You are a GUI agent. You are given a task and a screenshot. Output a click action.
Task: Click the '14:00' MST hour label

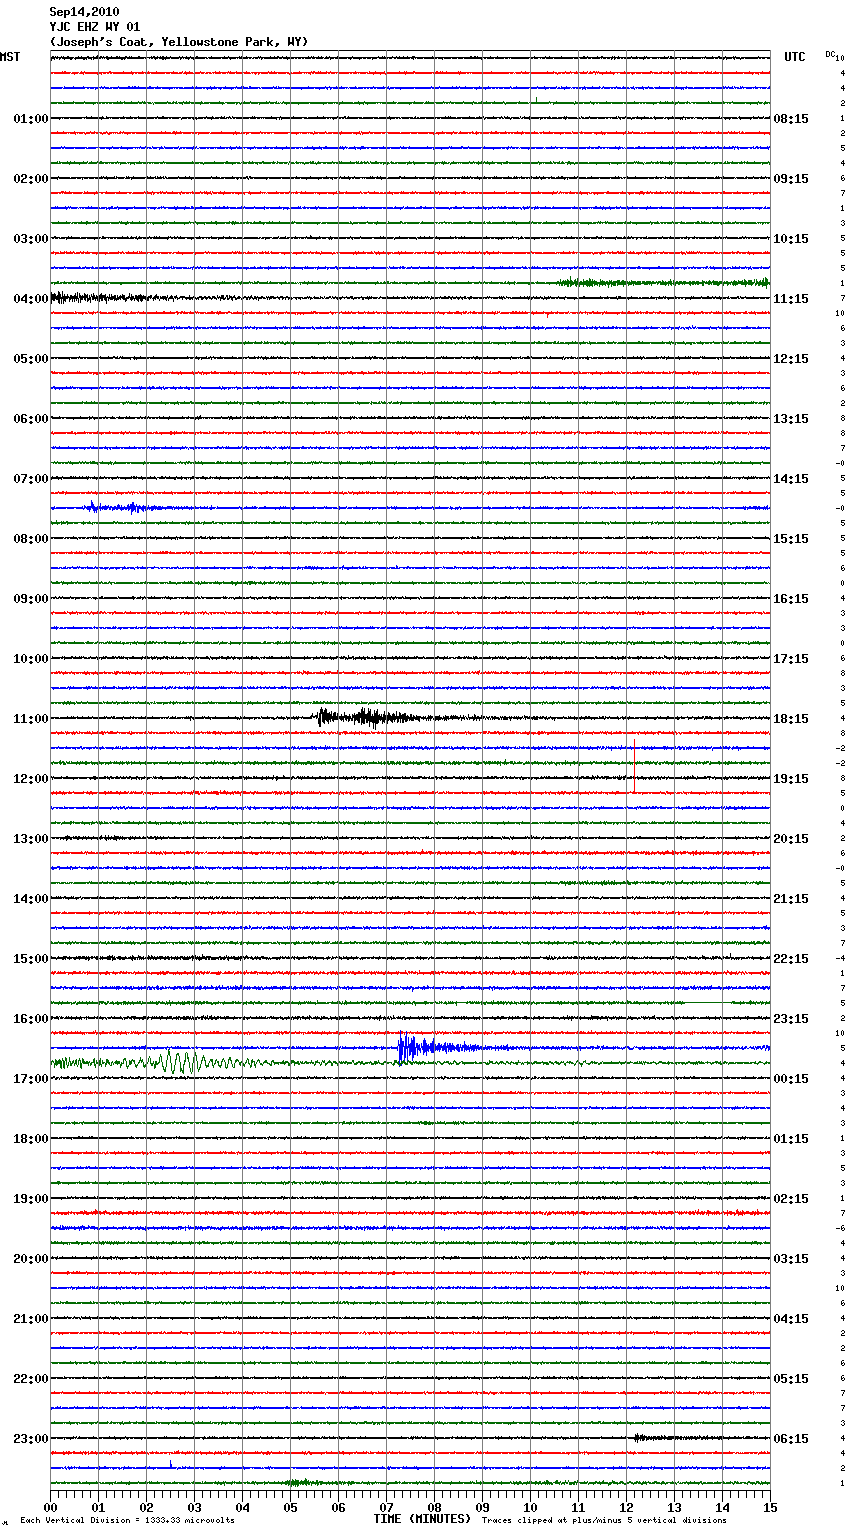coord(31,899)
